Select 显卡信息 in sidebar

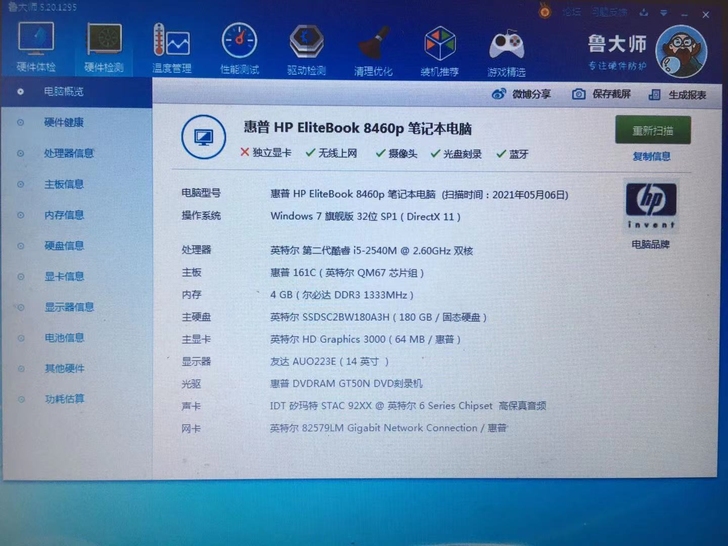(64, 276)
